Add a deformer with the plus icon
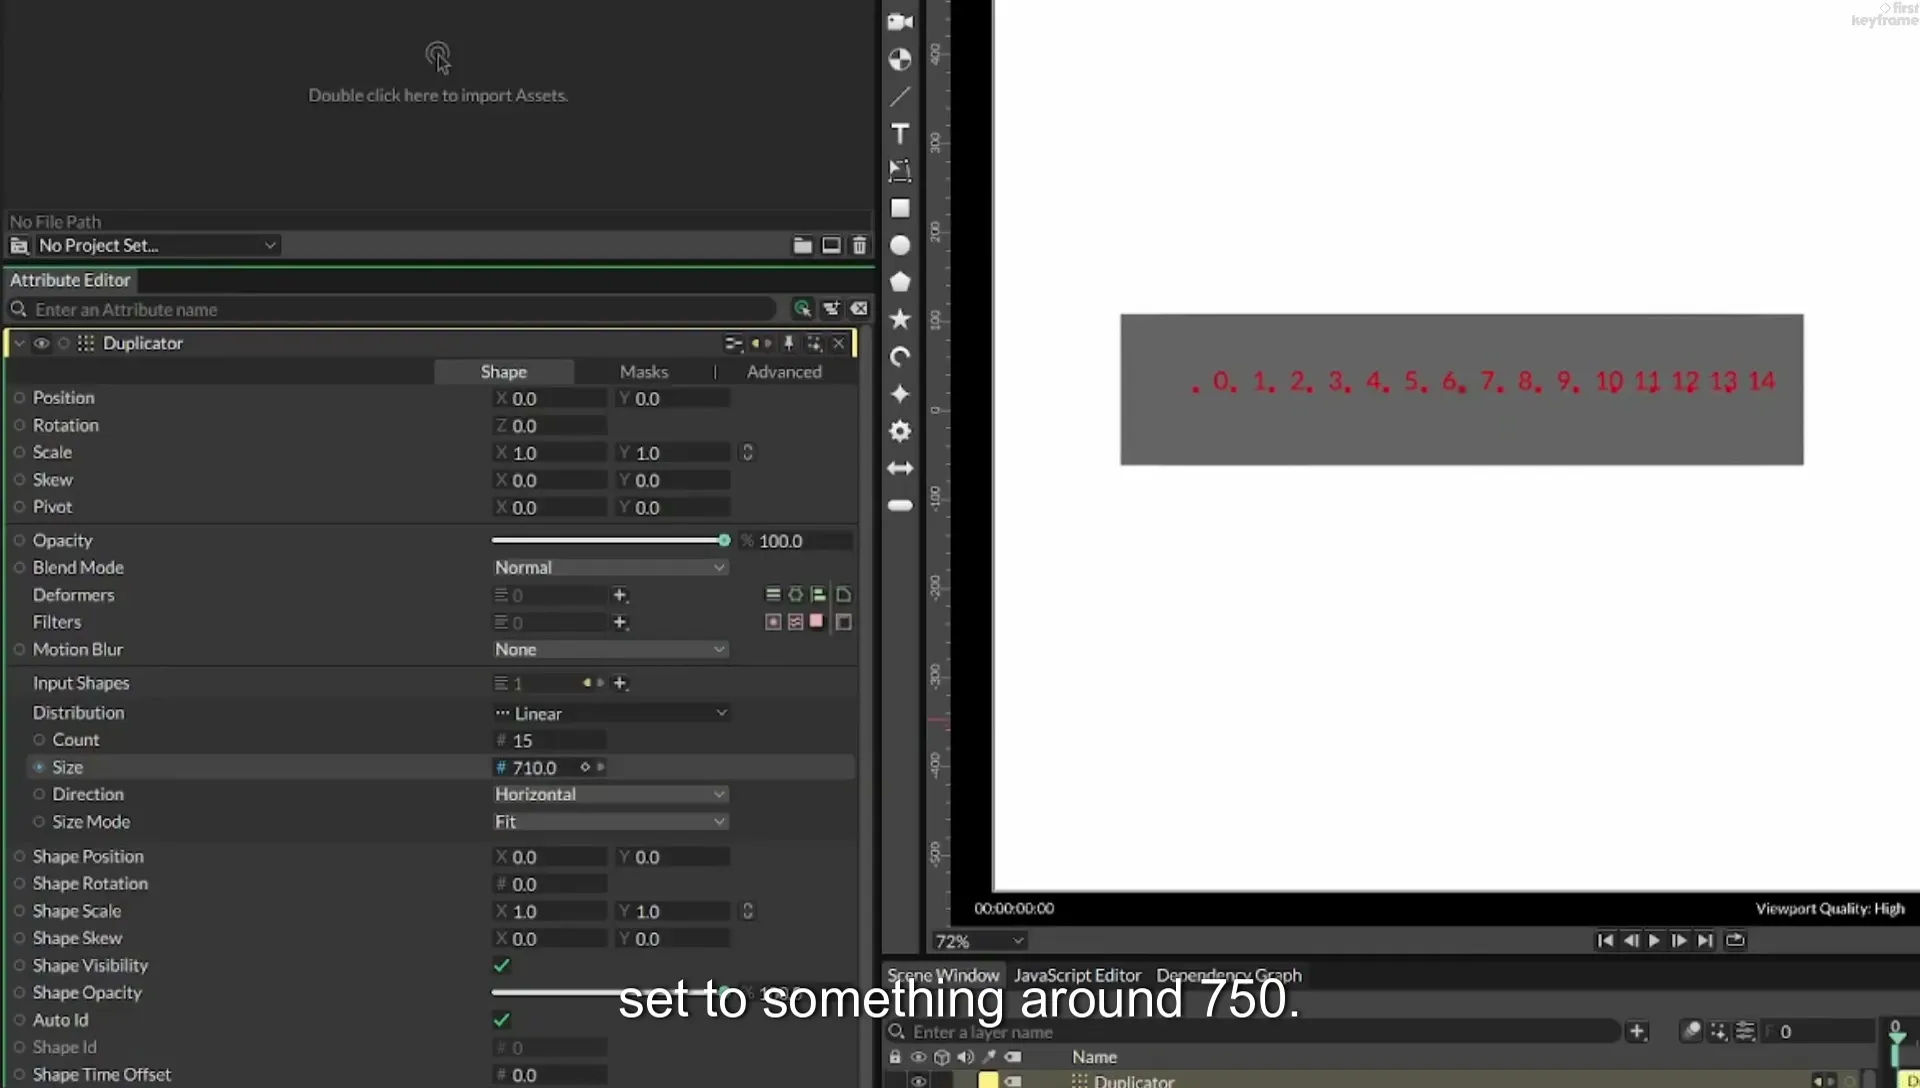 coord(620,595)
